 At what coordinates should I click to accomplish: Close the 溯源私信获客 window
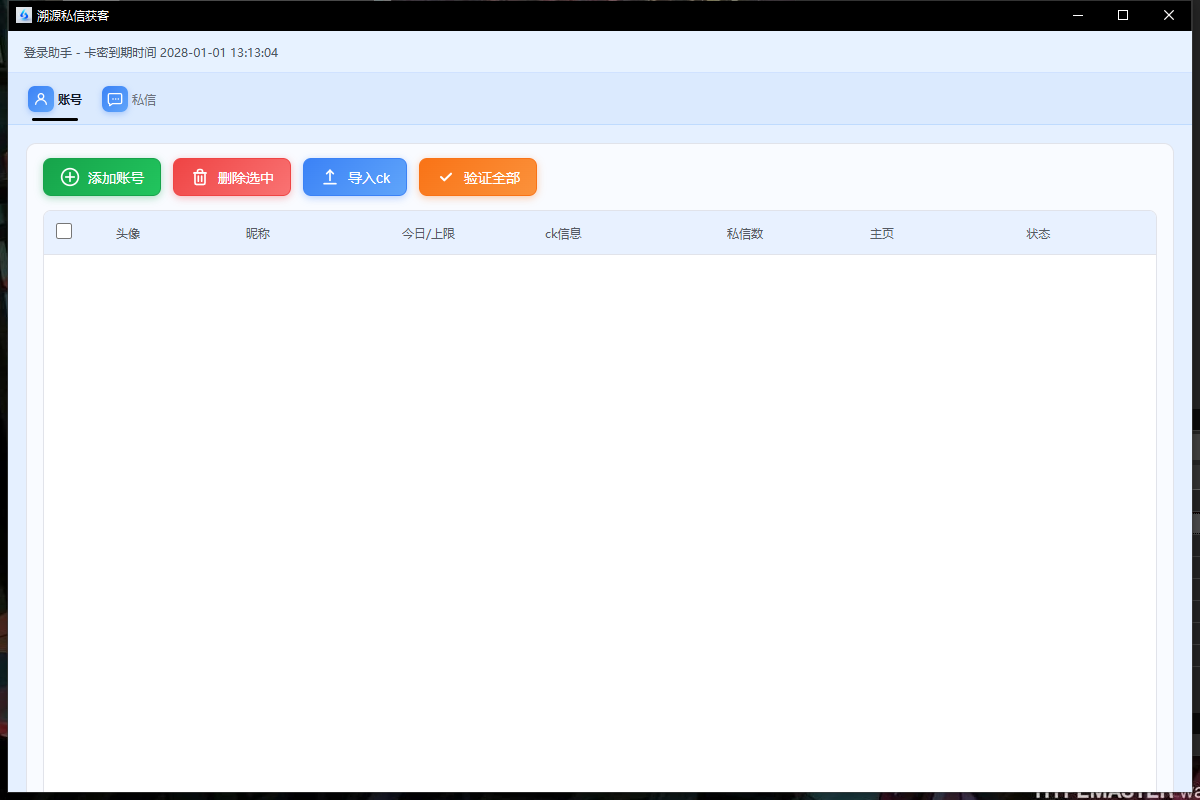[x=1169, y=15]
